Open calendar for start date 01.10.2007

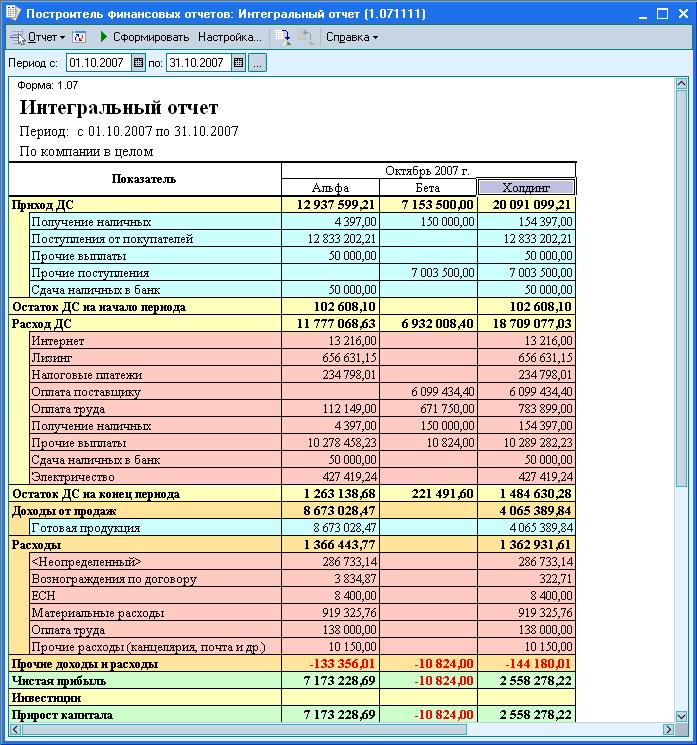pyautogui.click(x=138, y=63)
